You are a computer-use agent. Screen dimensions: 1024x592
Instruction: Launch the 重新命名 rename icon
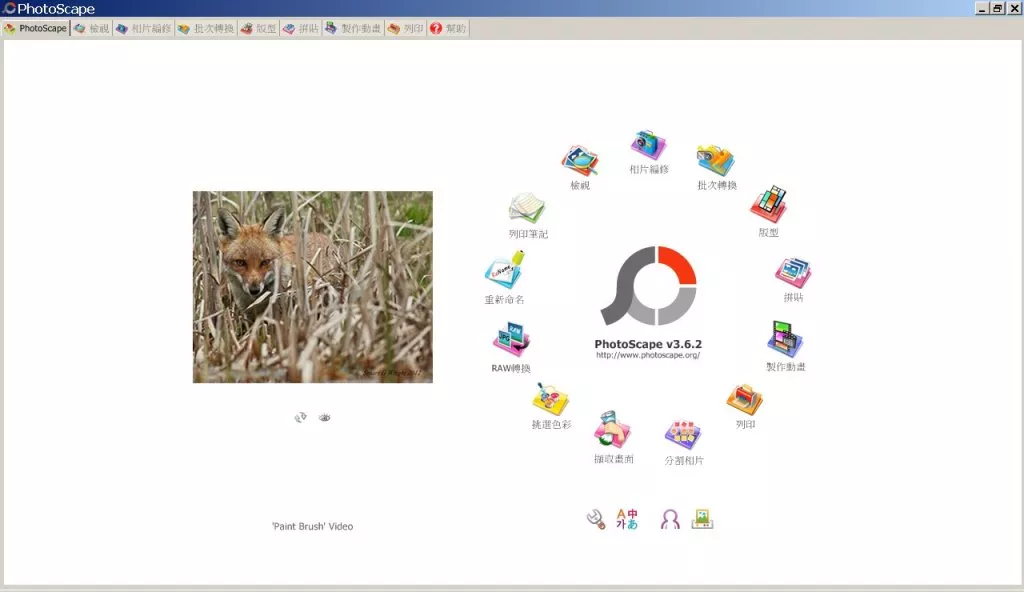click(504, 271)
